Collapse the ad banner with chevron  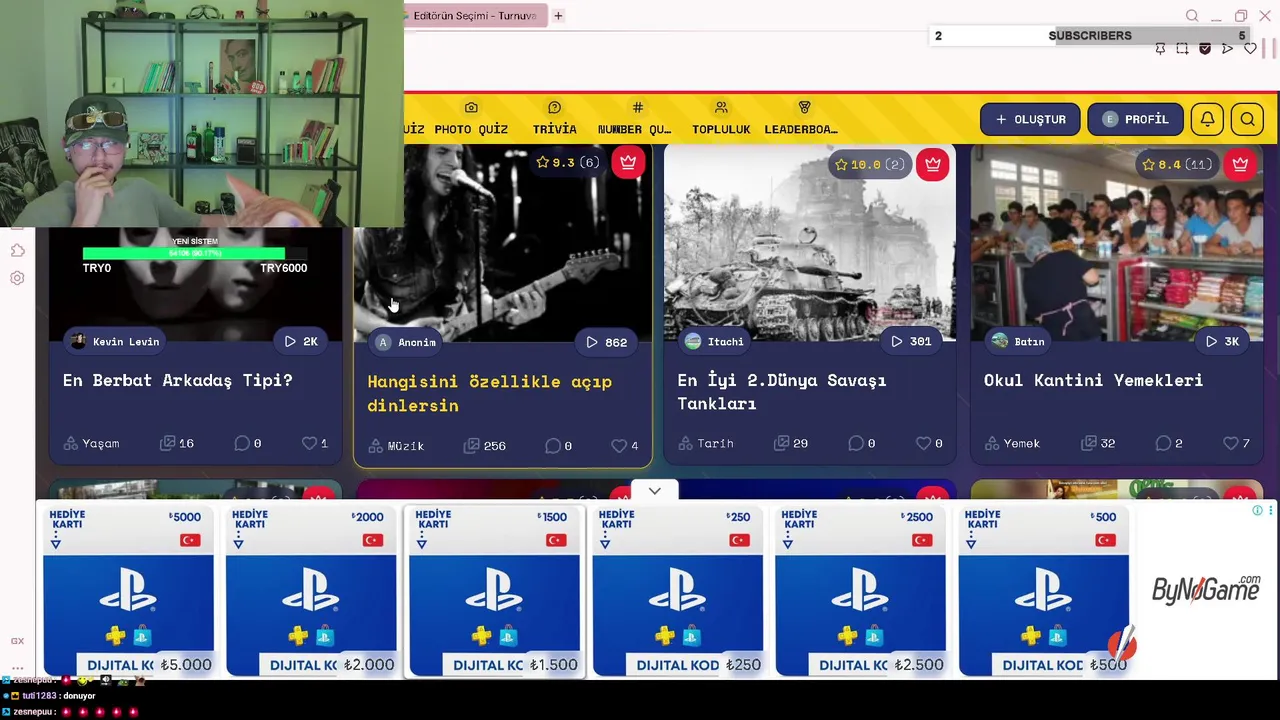654,491
